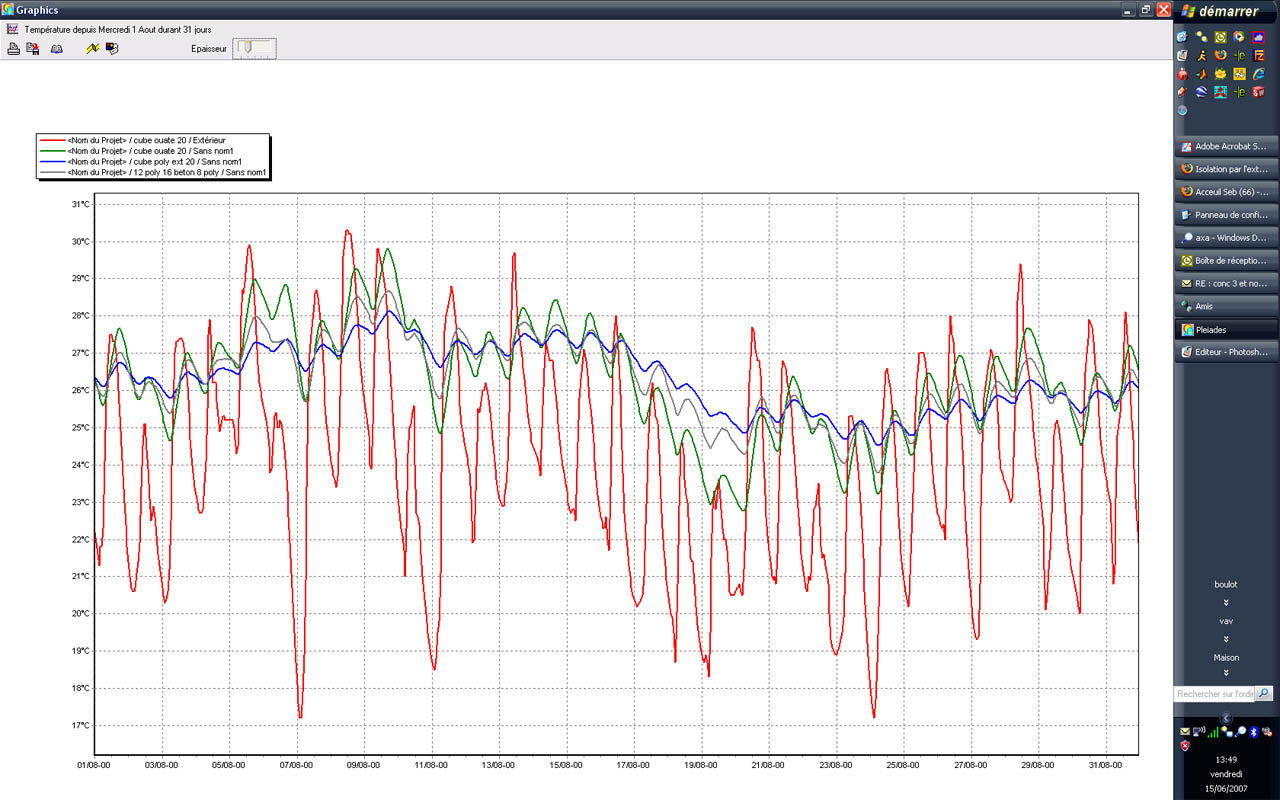Viewport: 1280px width, 800px height.
Task: Click the search magnifier button beside Rechercher
Action: tap(1264, 693)
